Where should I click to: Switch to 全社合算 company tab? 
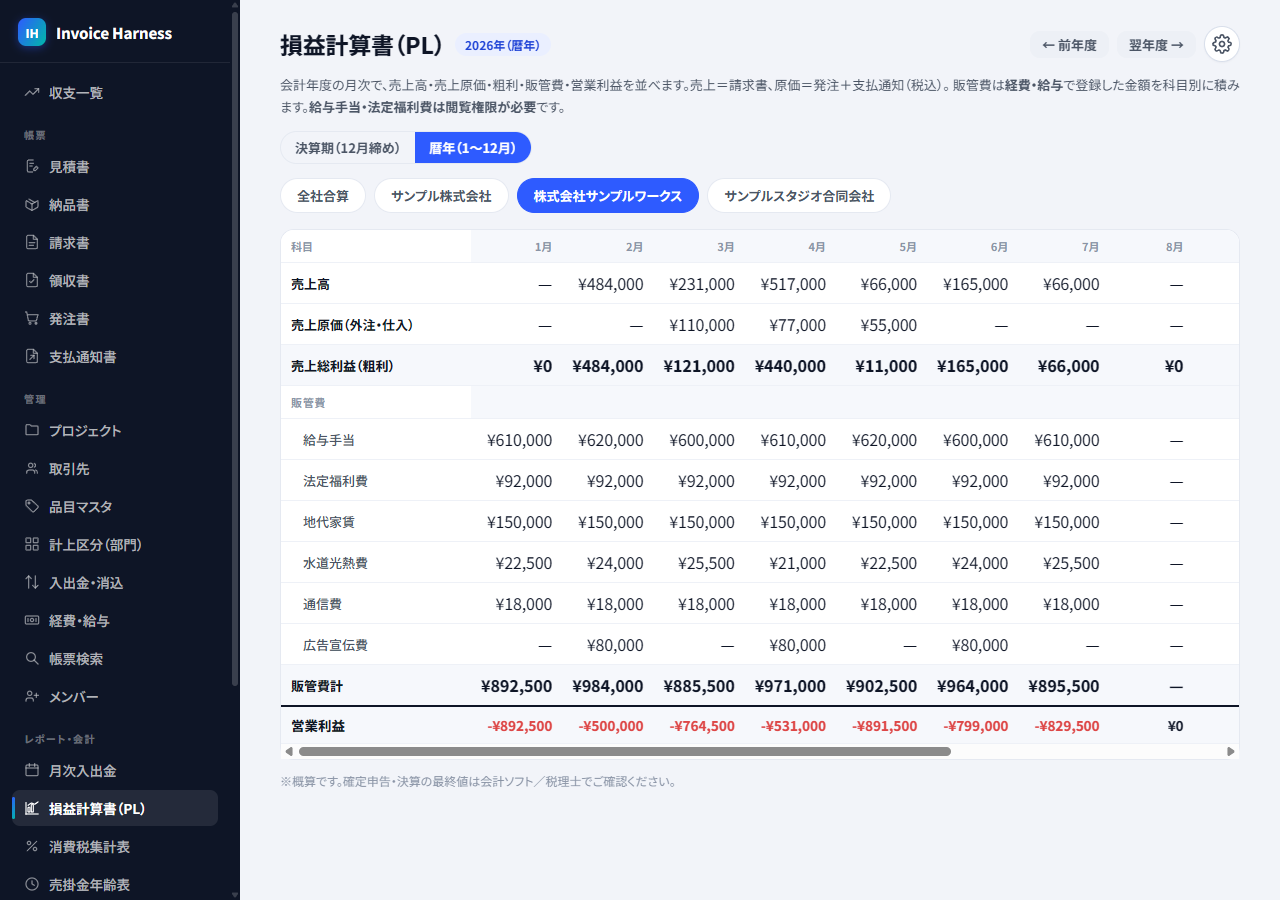click(323, 196)
